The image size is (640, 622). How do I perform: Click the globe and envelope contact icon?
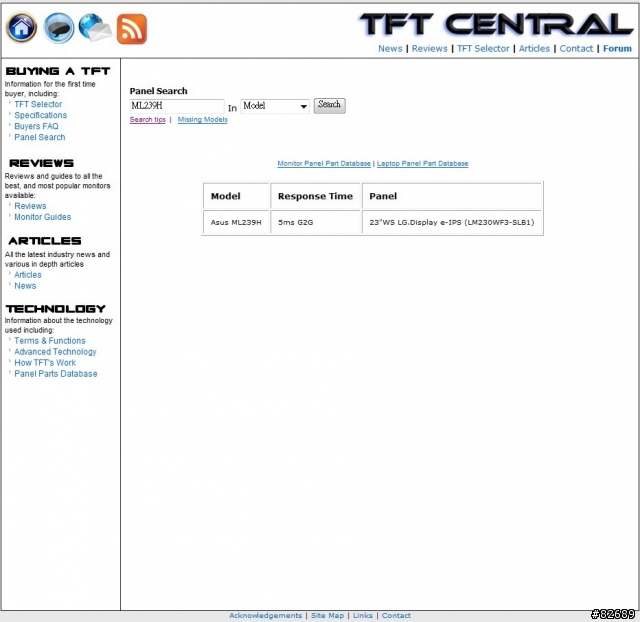point(95,28)
